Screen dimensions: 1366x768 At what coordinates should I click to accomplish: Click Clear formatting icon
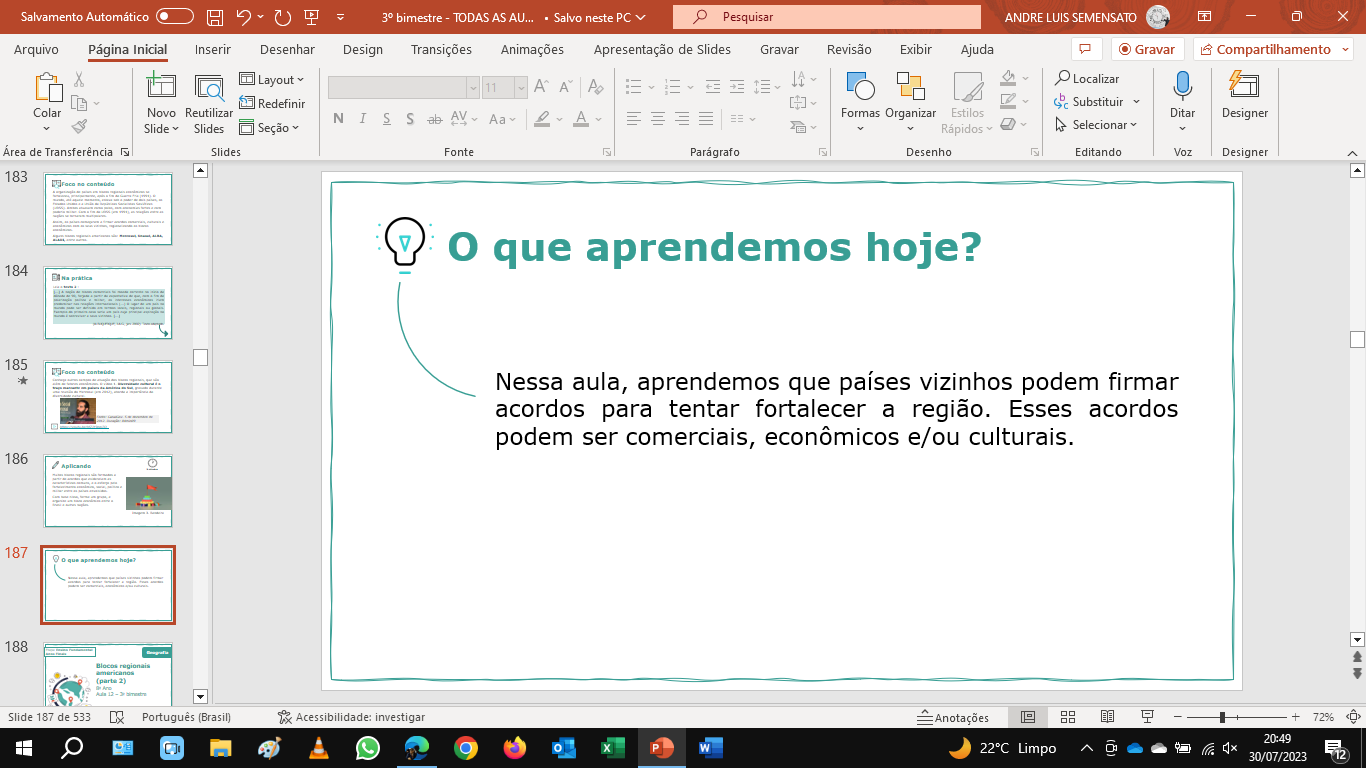[x=594, y=88]
